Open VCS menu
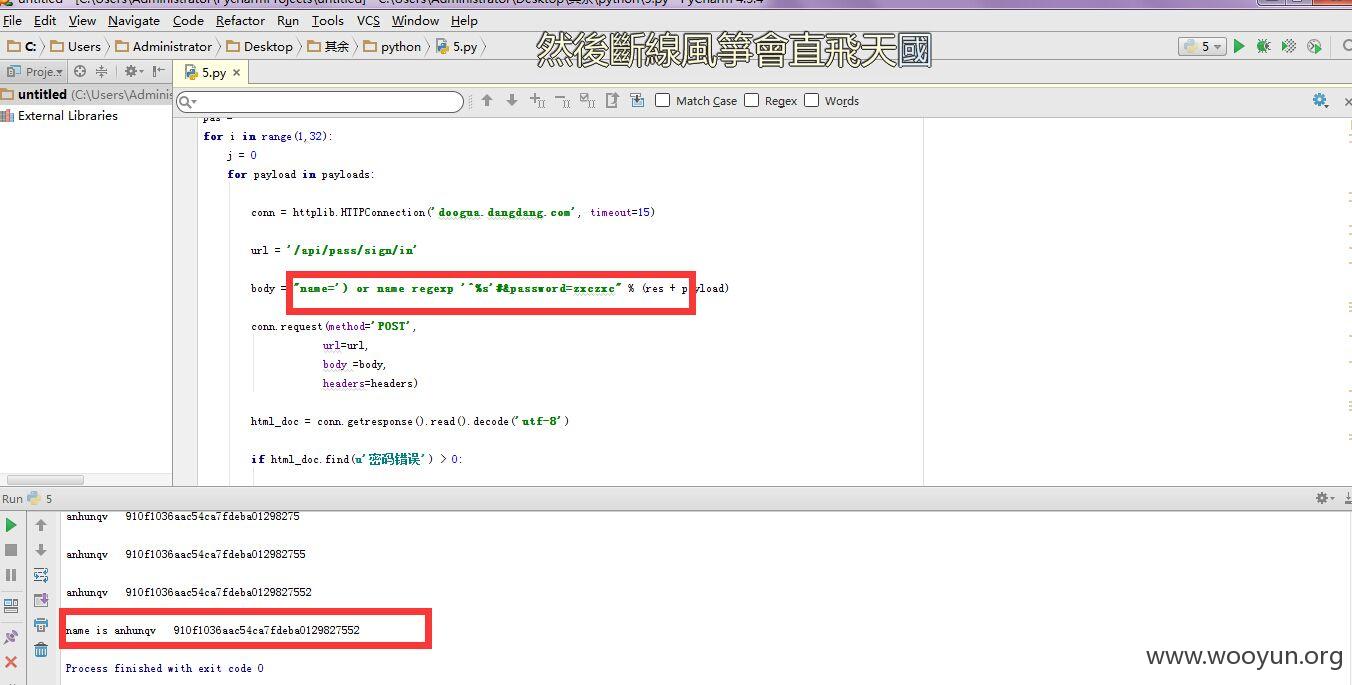The width and height of the screenshot is (1352, 685). pos(368,20)
